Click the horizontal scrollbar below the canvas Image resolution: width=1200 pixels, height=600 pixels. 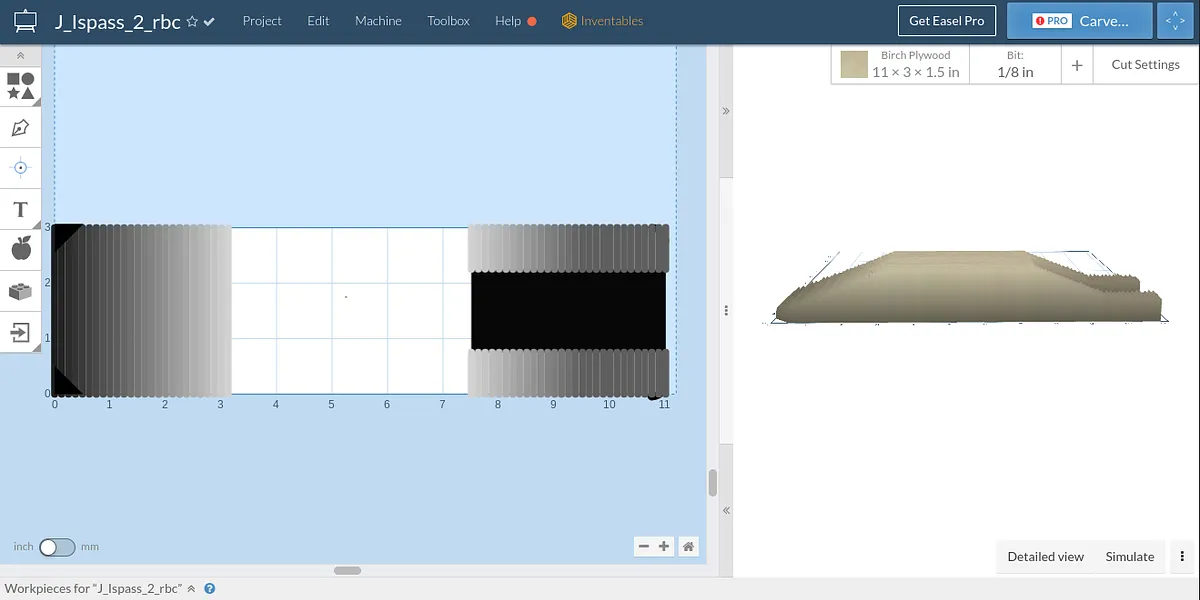(x=347, y=570)
